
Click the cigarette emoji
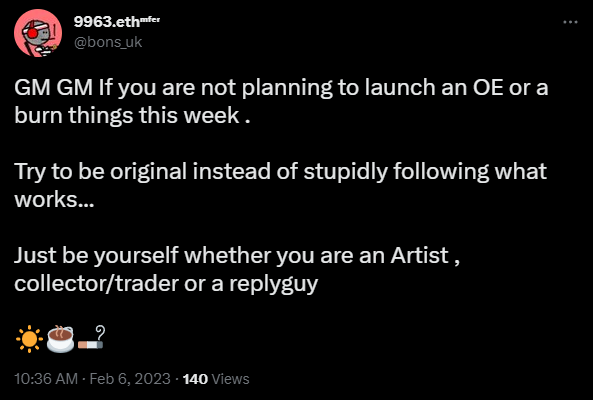[x=91, y=337]
